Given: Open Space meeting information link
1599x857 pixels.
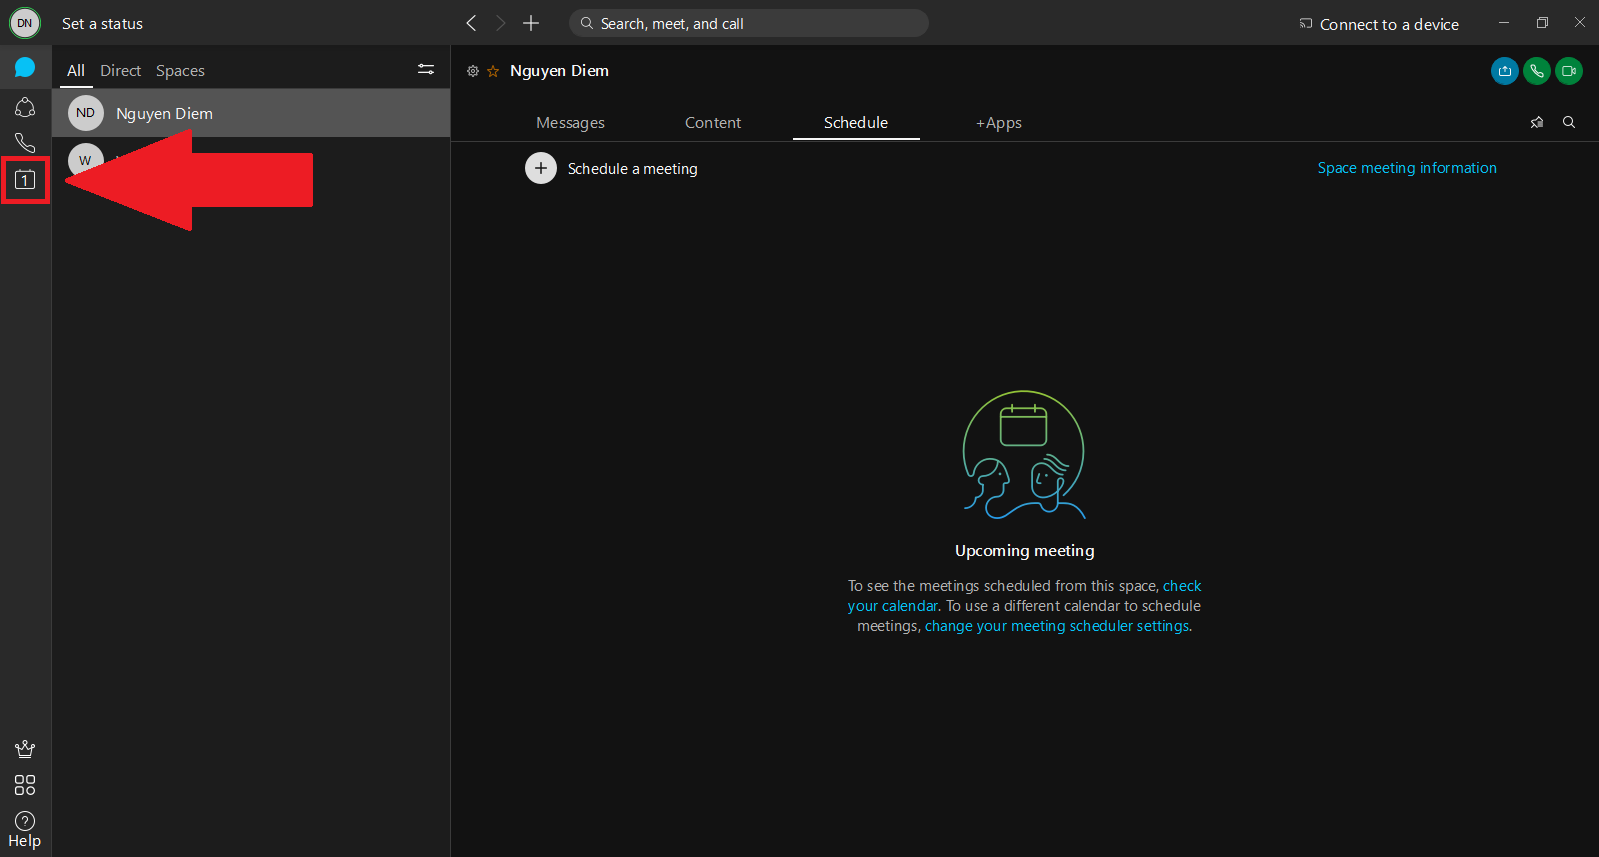Looking at the screenshot, I should click(x=1406, y=168).
